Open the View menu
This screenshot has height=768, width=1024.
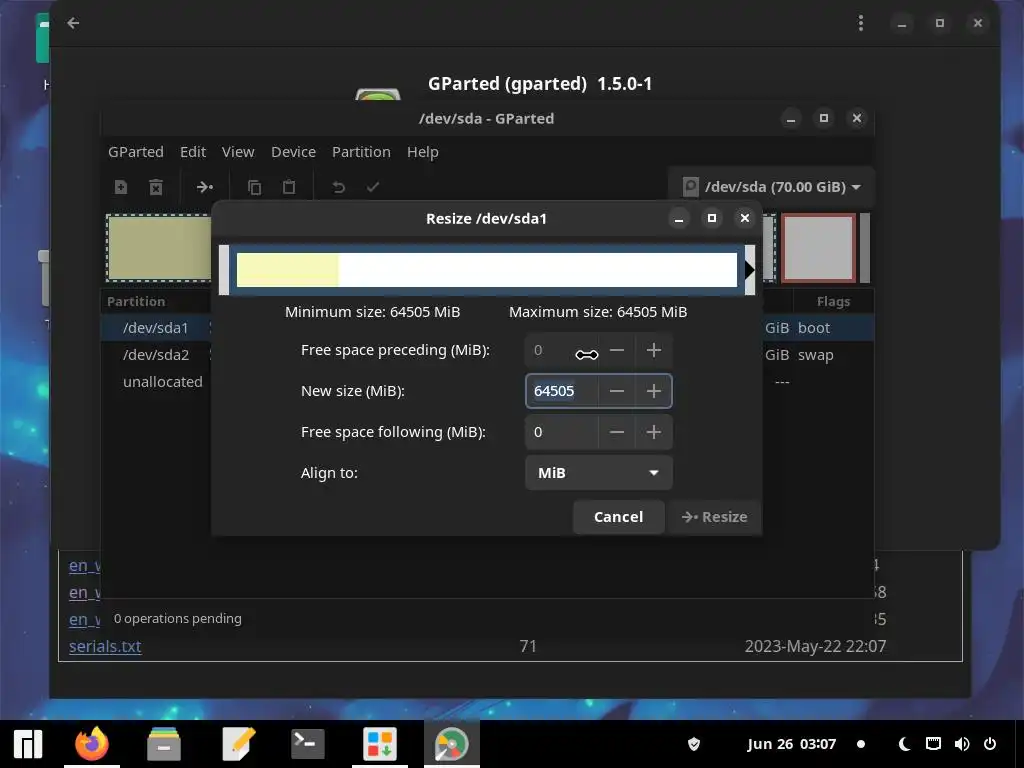(238, 152)
